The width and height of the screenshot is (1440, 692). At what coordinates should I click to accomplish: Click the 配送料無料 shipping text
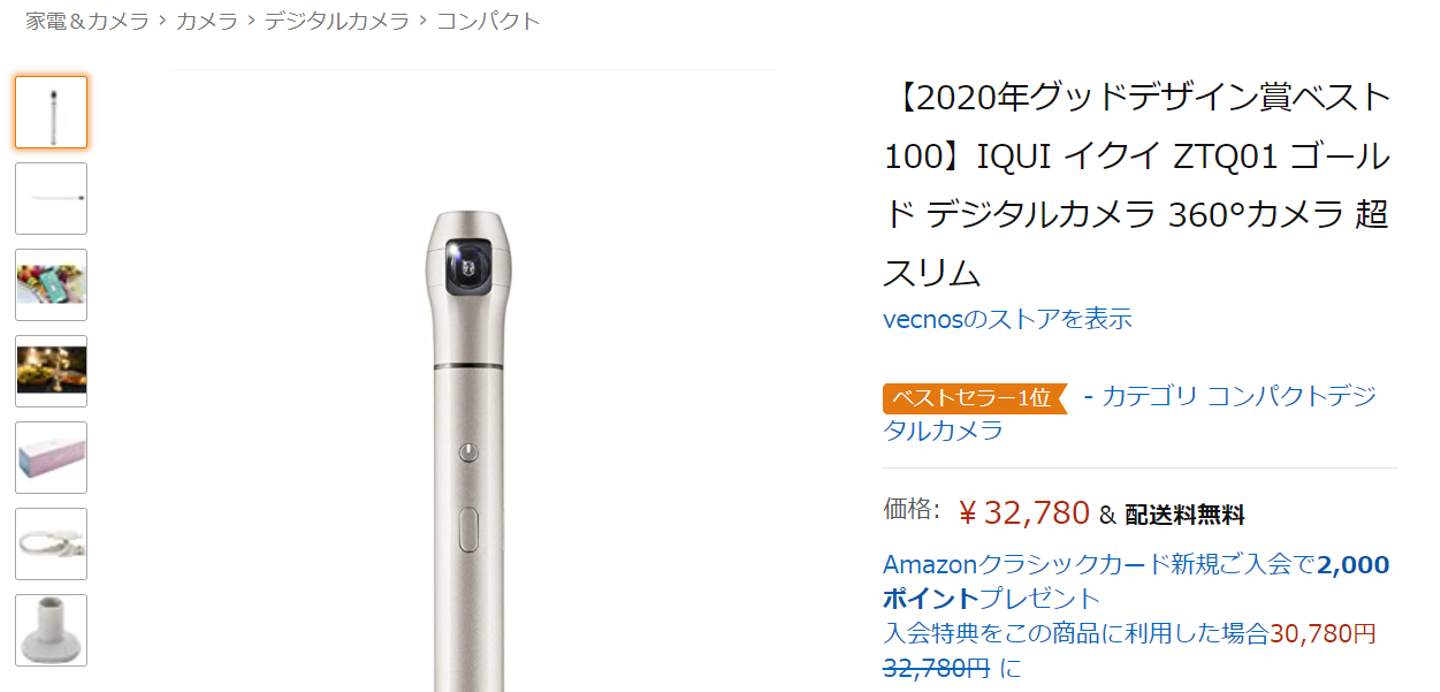(x=1184, y=515)
